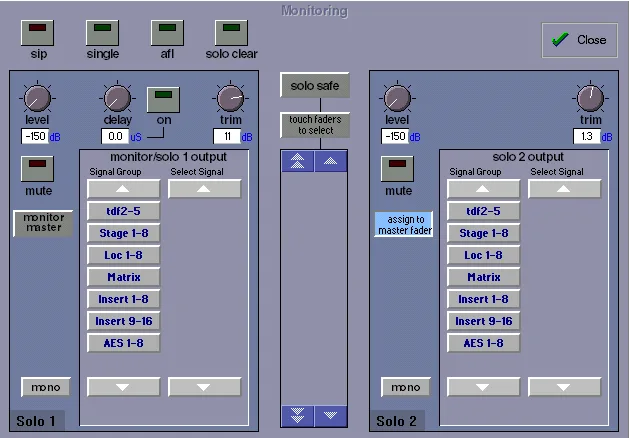Screen dimensions: 629x438
Task: Mute the Solo 1 output
Action: point(37,169)
